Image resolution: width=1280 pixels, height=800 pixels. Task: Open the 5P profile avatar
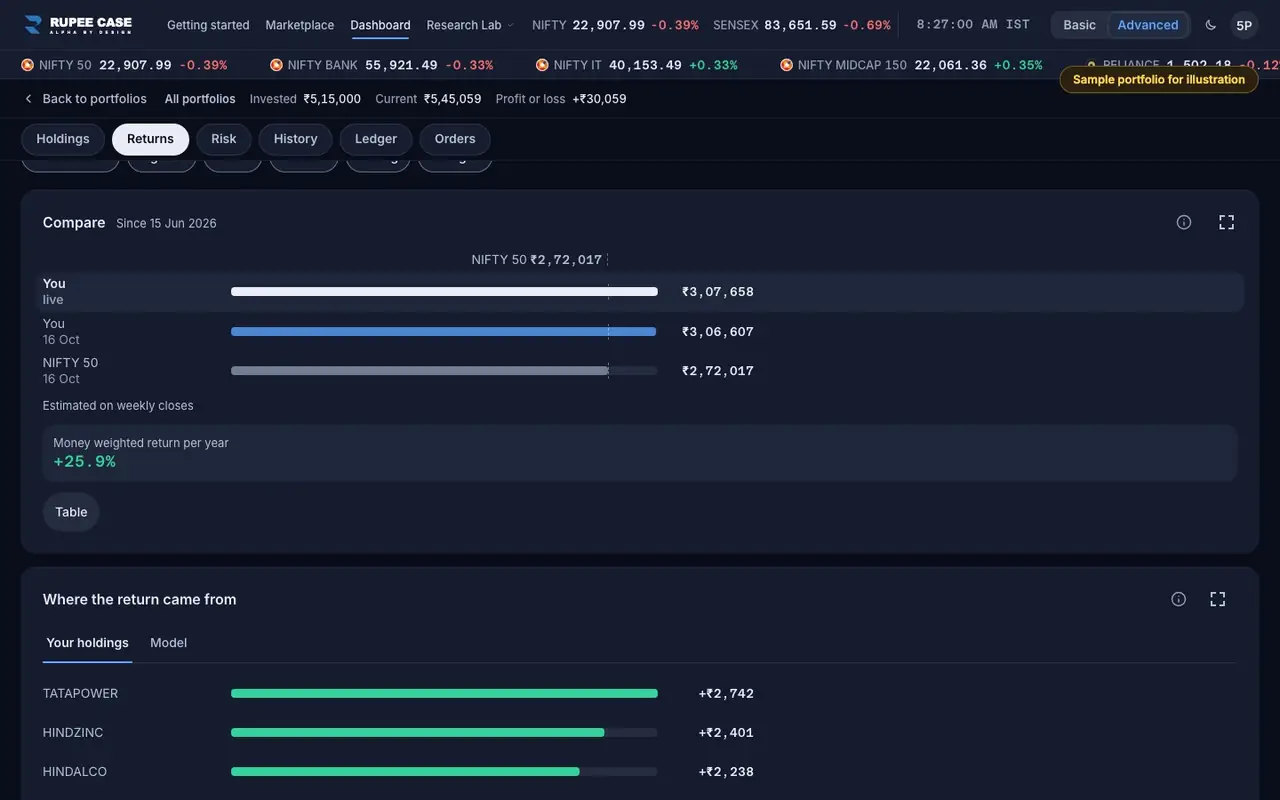pos(1244,25)
